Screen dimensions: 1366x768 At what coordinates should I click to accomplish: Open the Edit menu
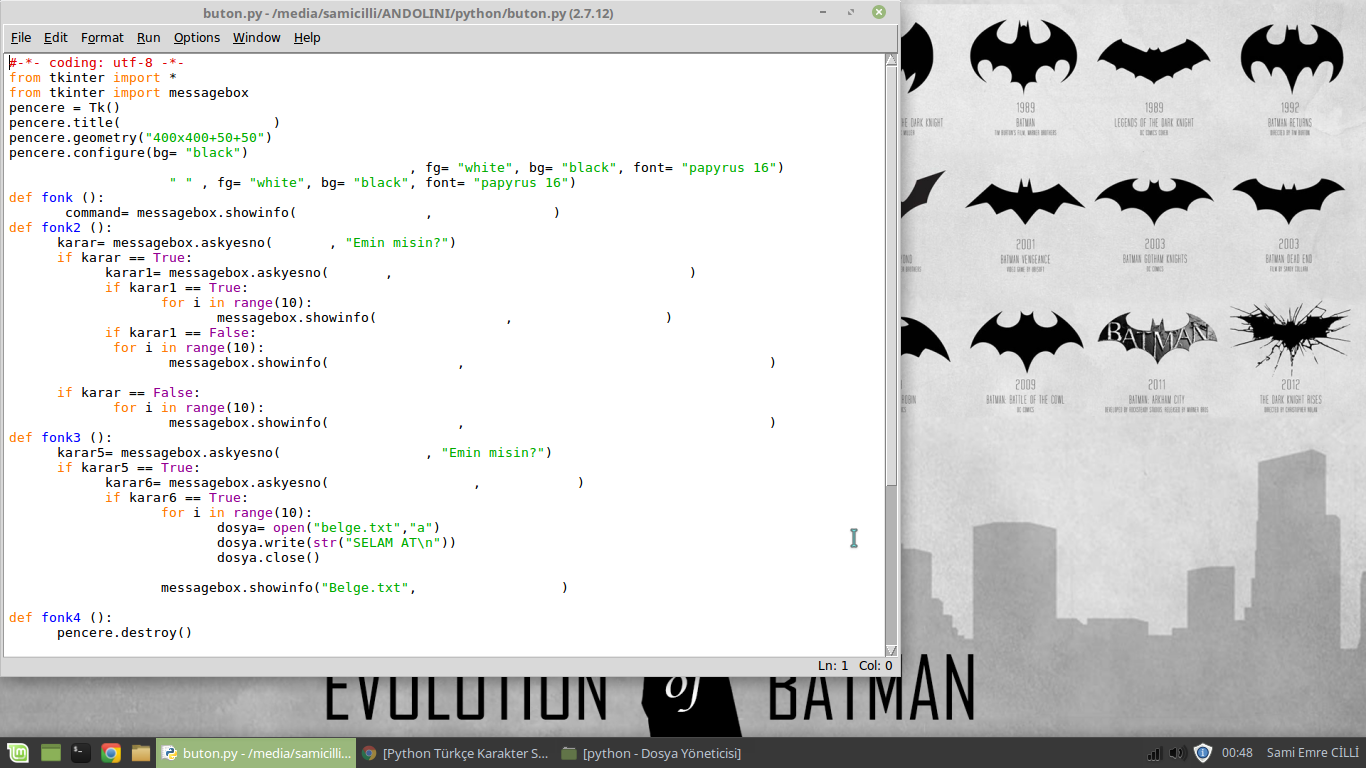(56, 37)
